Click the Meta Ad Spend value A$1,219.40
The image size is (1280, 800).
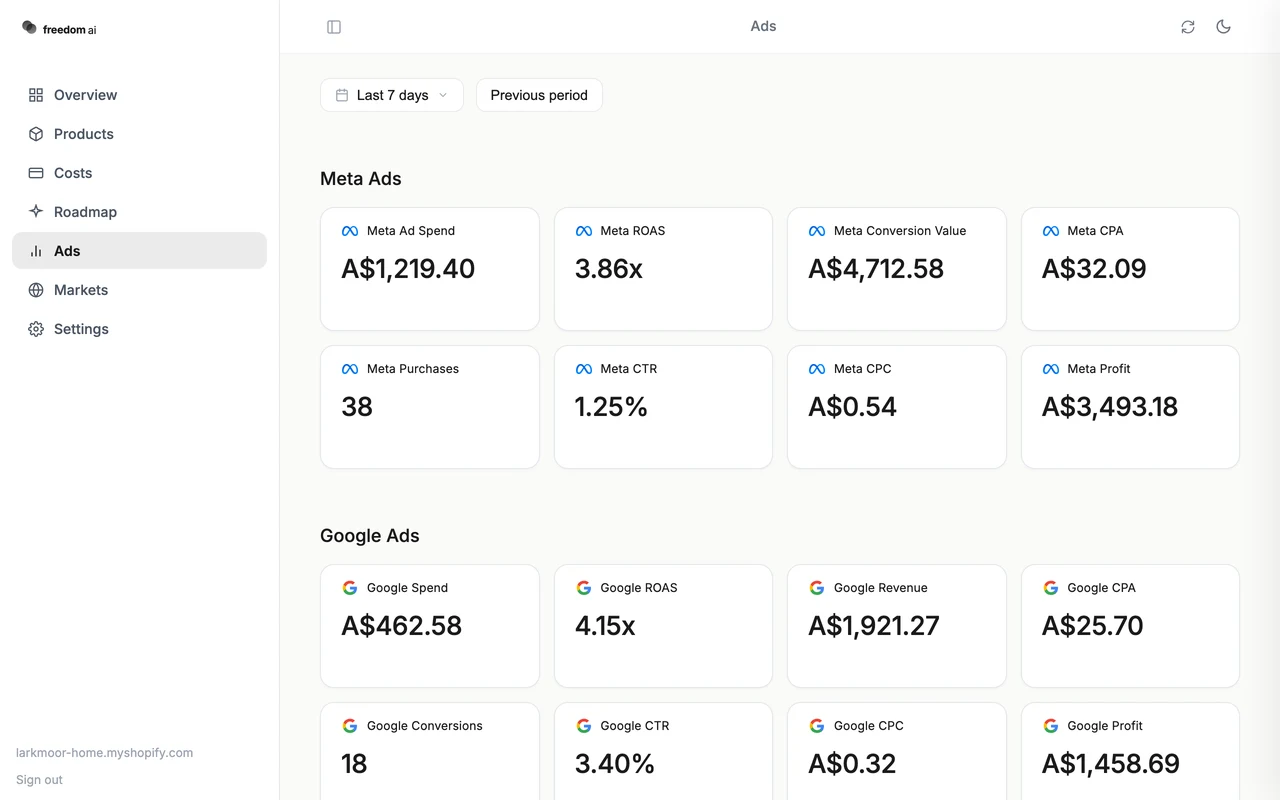408,269
